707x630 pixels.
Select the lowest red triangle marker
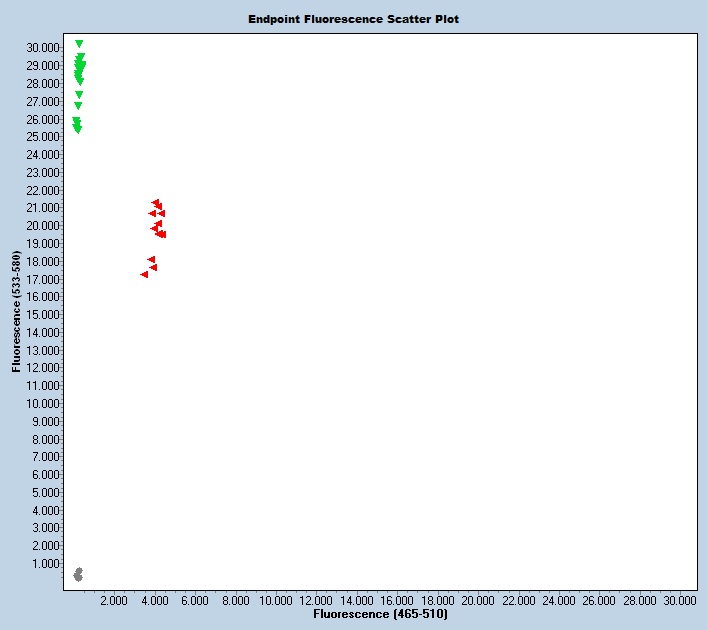145,274
